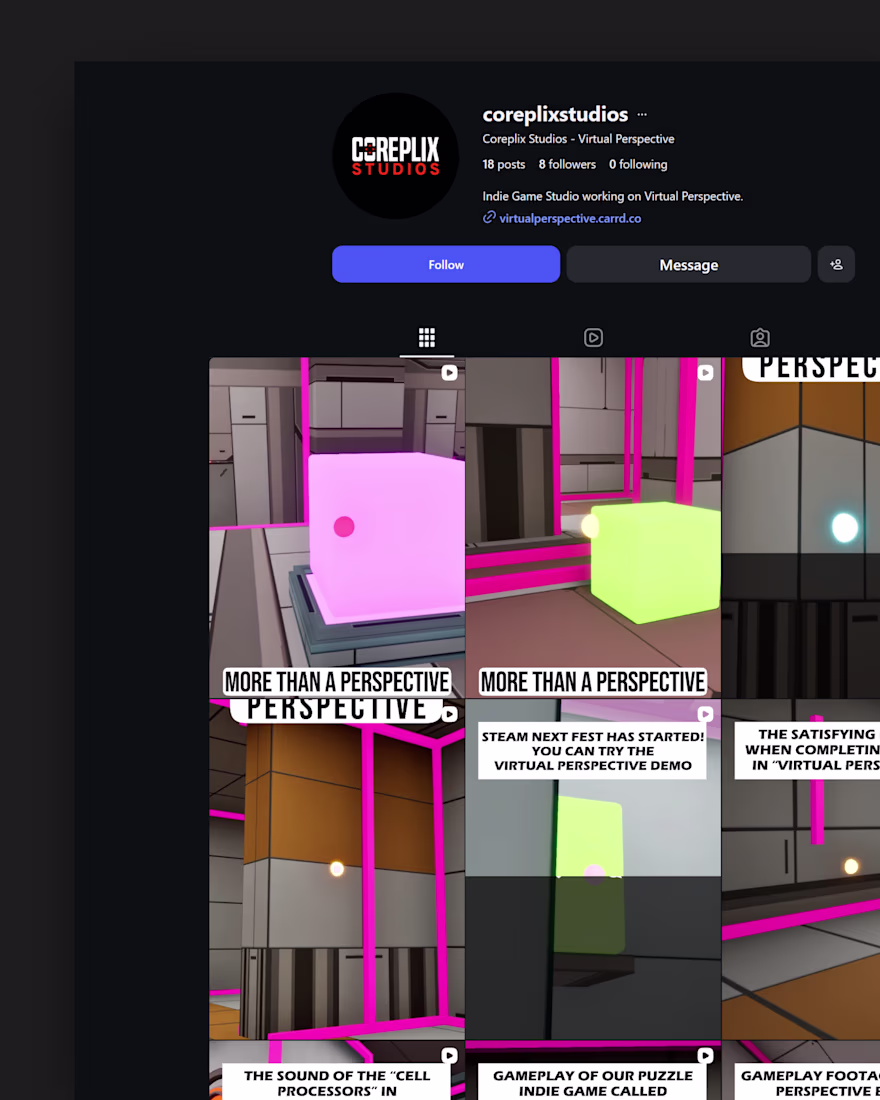Switch to the Reels tab
Viewport: 880px width, 1100px height.
click(593, 337)
